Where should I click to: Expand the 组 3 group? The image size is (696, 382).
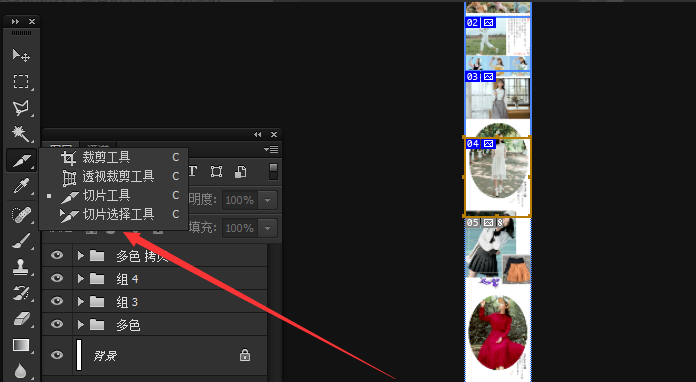click(x=80, y=302)
